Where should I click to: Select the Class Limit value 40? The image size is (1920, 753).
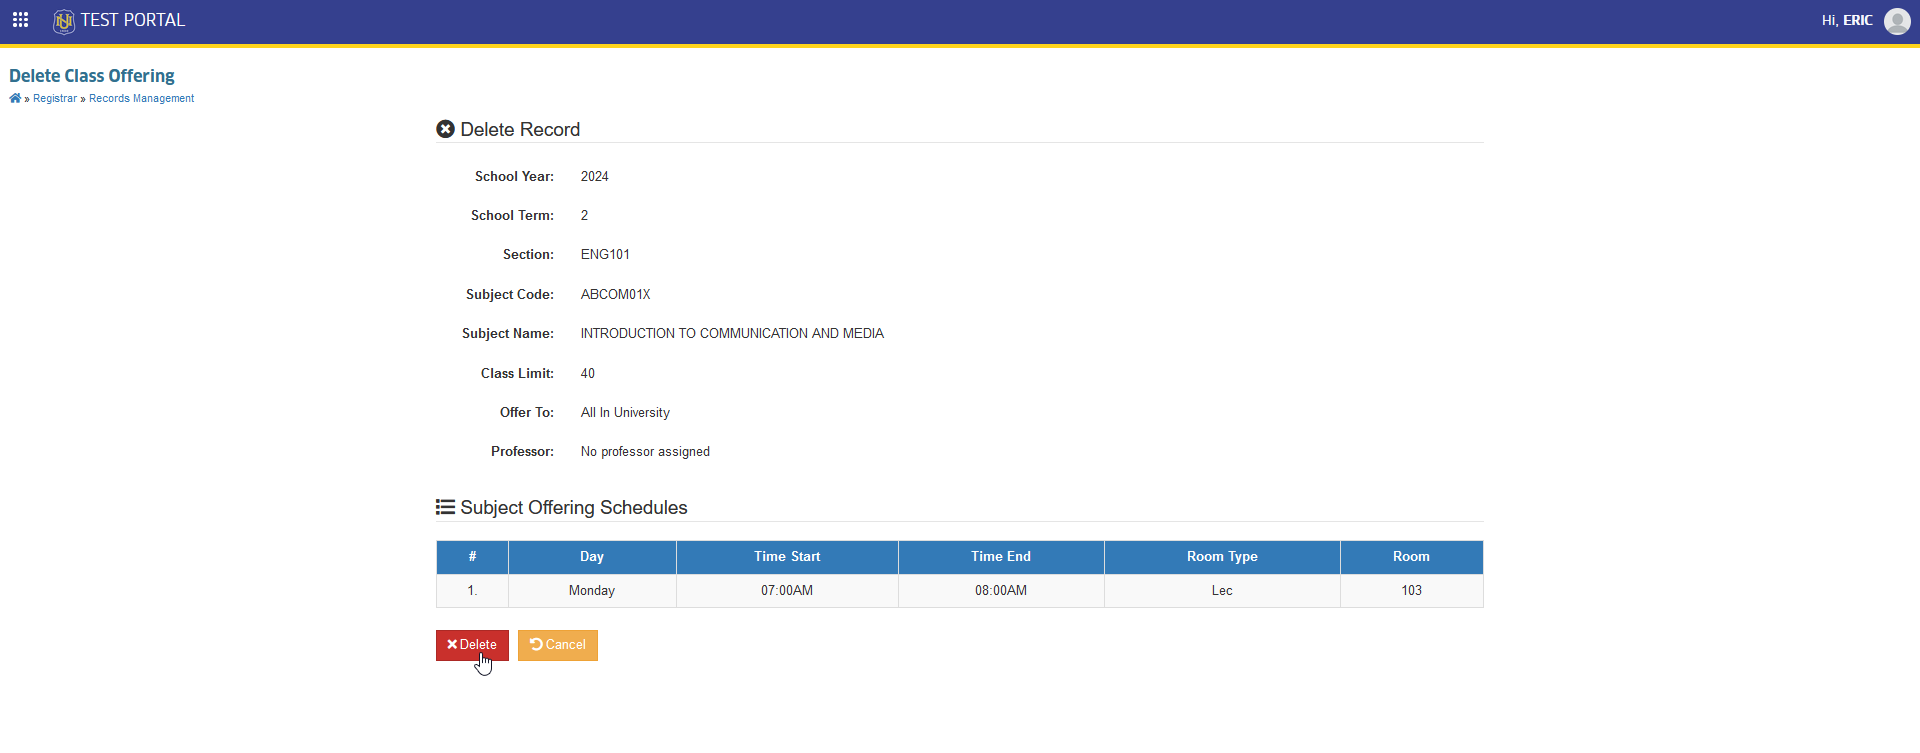588,373
